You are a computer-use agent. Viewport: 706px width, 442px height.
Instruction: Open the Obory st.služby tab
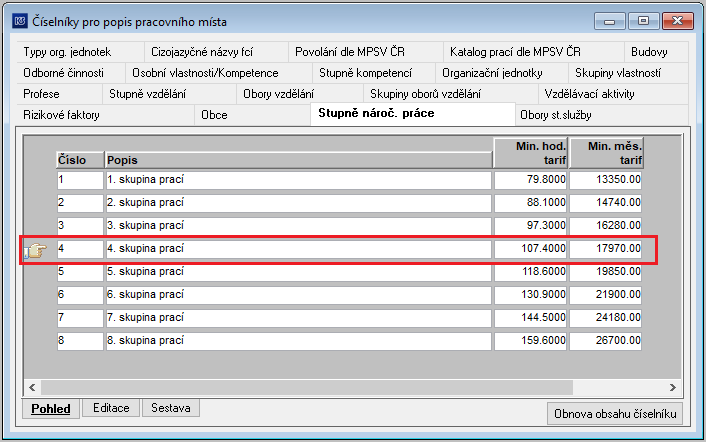[602, 115]
